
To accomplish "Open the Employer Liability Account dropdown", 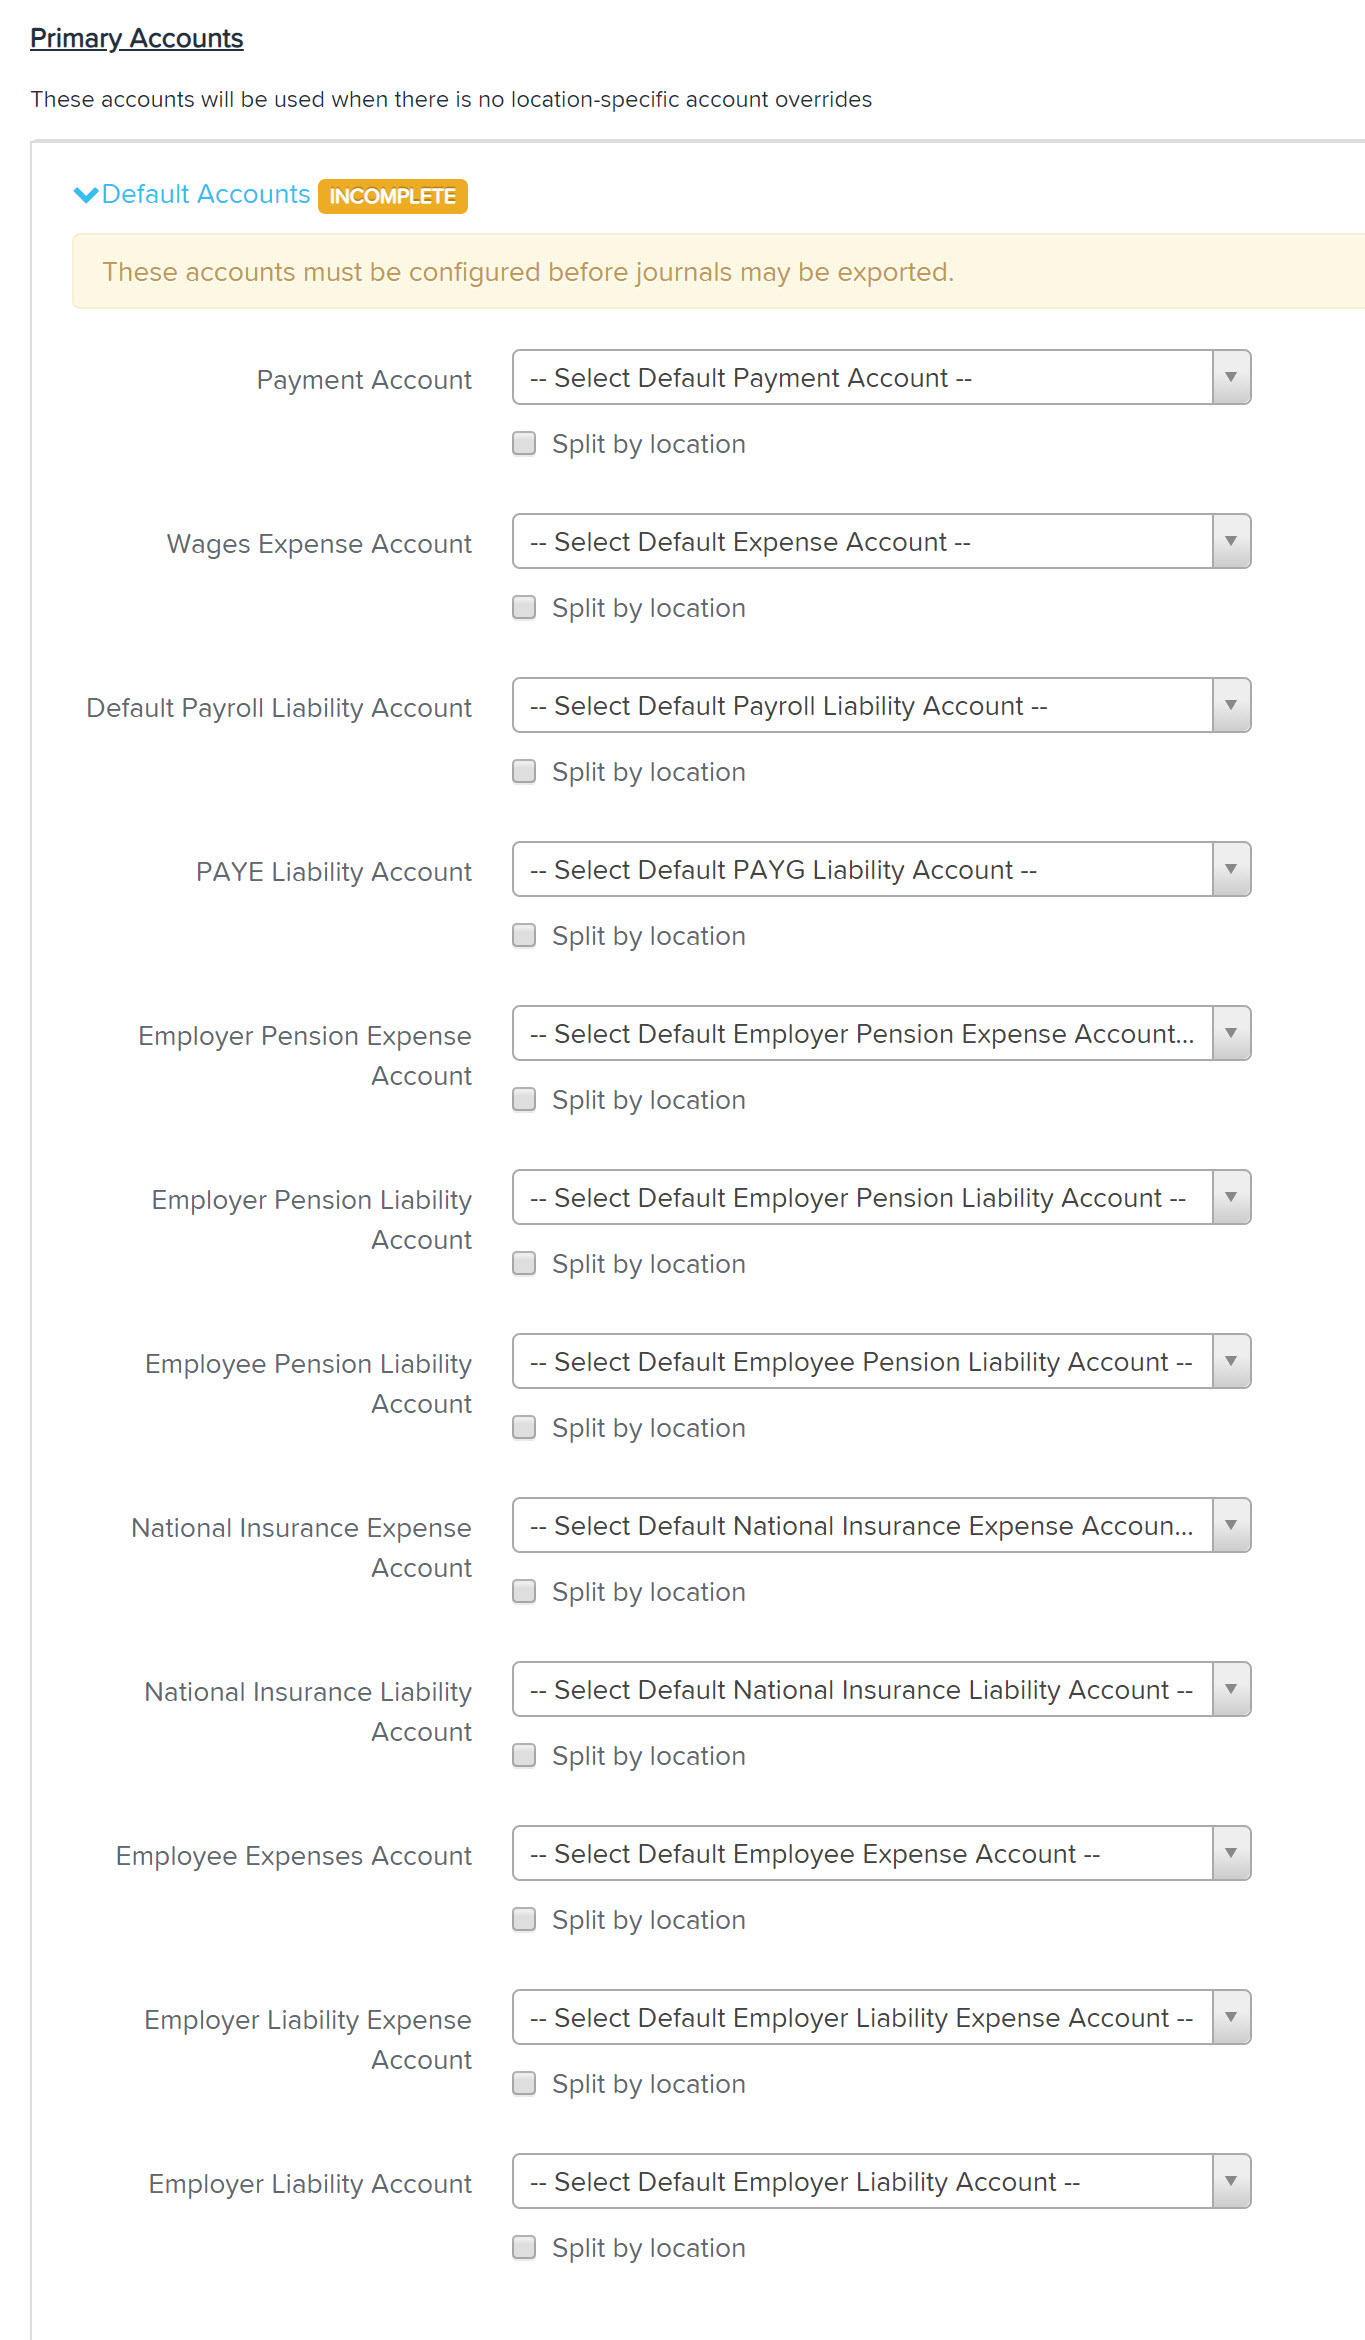I will click(x=881, y=2182).
